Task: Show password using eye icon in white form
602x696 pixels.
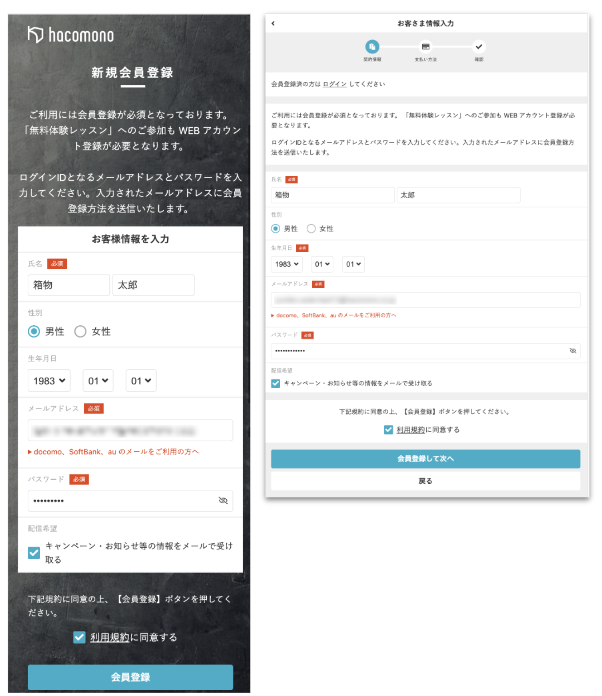Action: tap(572, 351)
